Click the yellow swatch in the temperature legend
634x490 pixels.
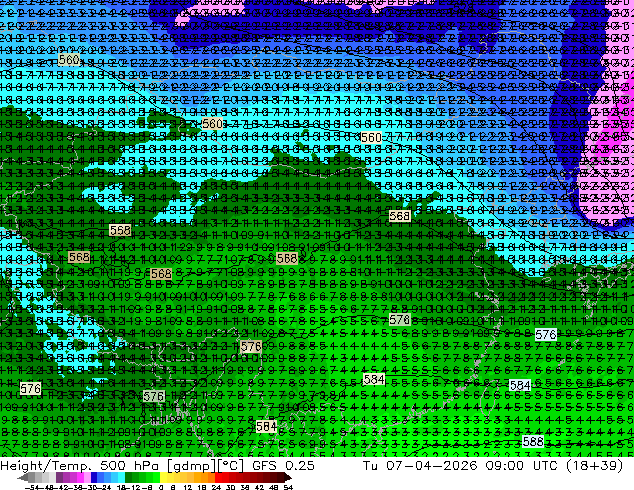coord(163,477)
